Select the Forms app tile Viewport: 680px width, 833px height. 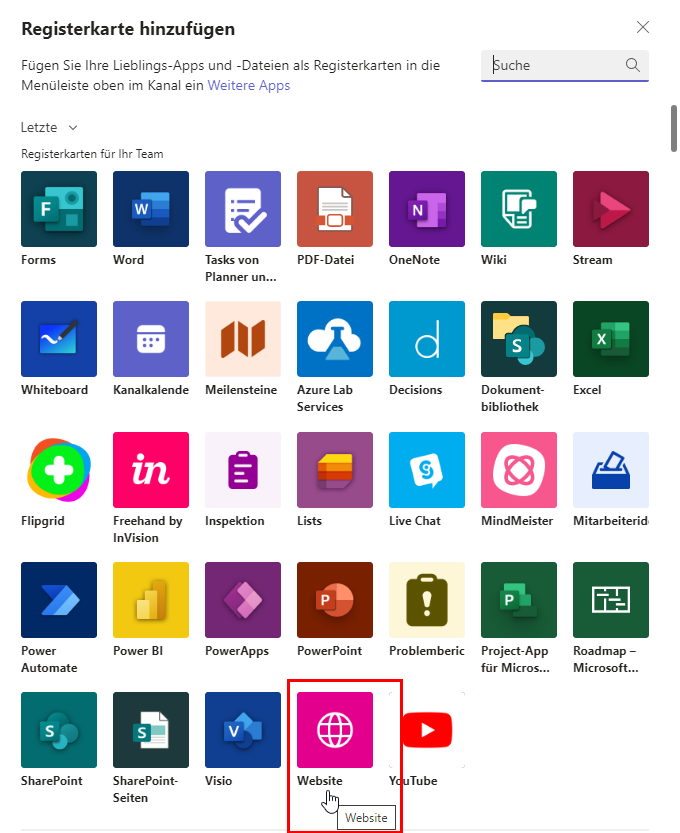click(x=59, y=209)
